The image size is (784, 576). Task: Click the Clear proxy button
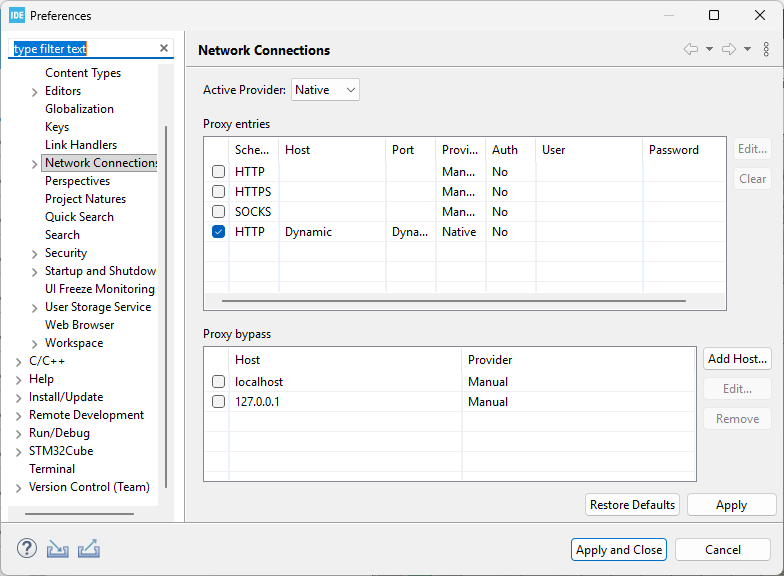[752, 179]
